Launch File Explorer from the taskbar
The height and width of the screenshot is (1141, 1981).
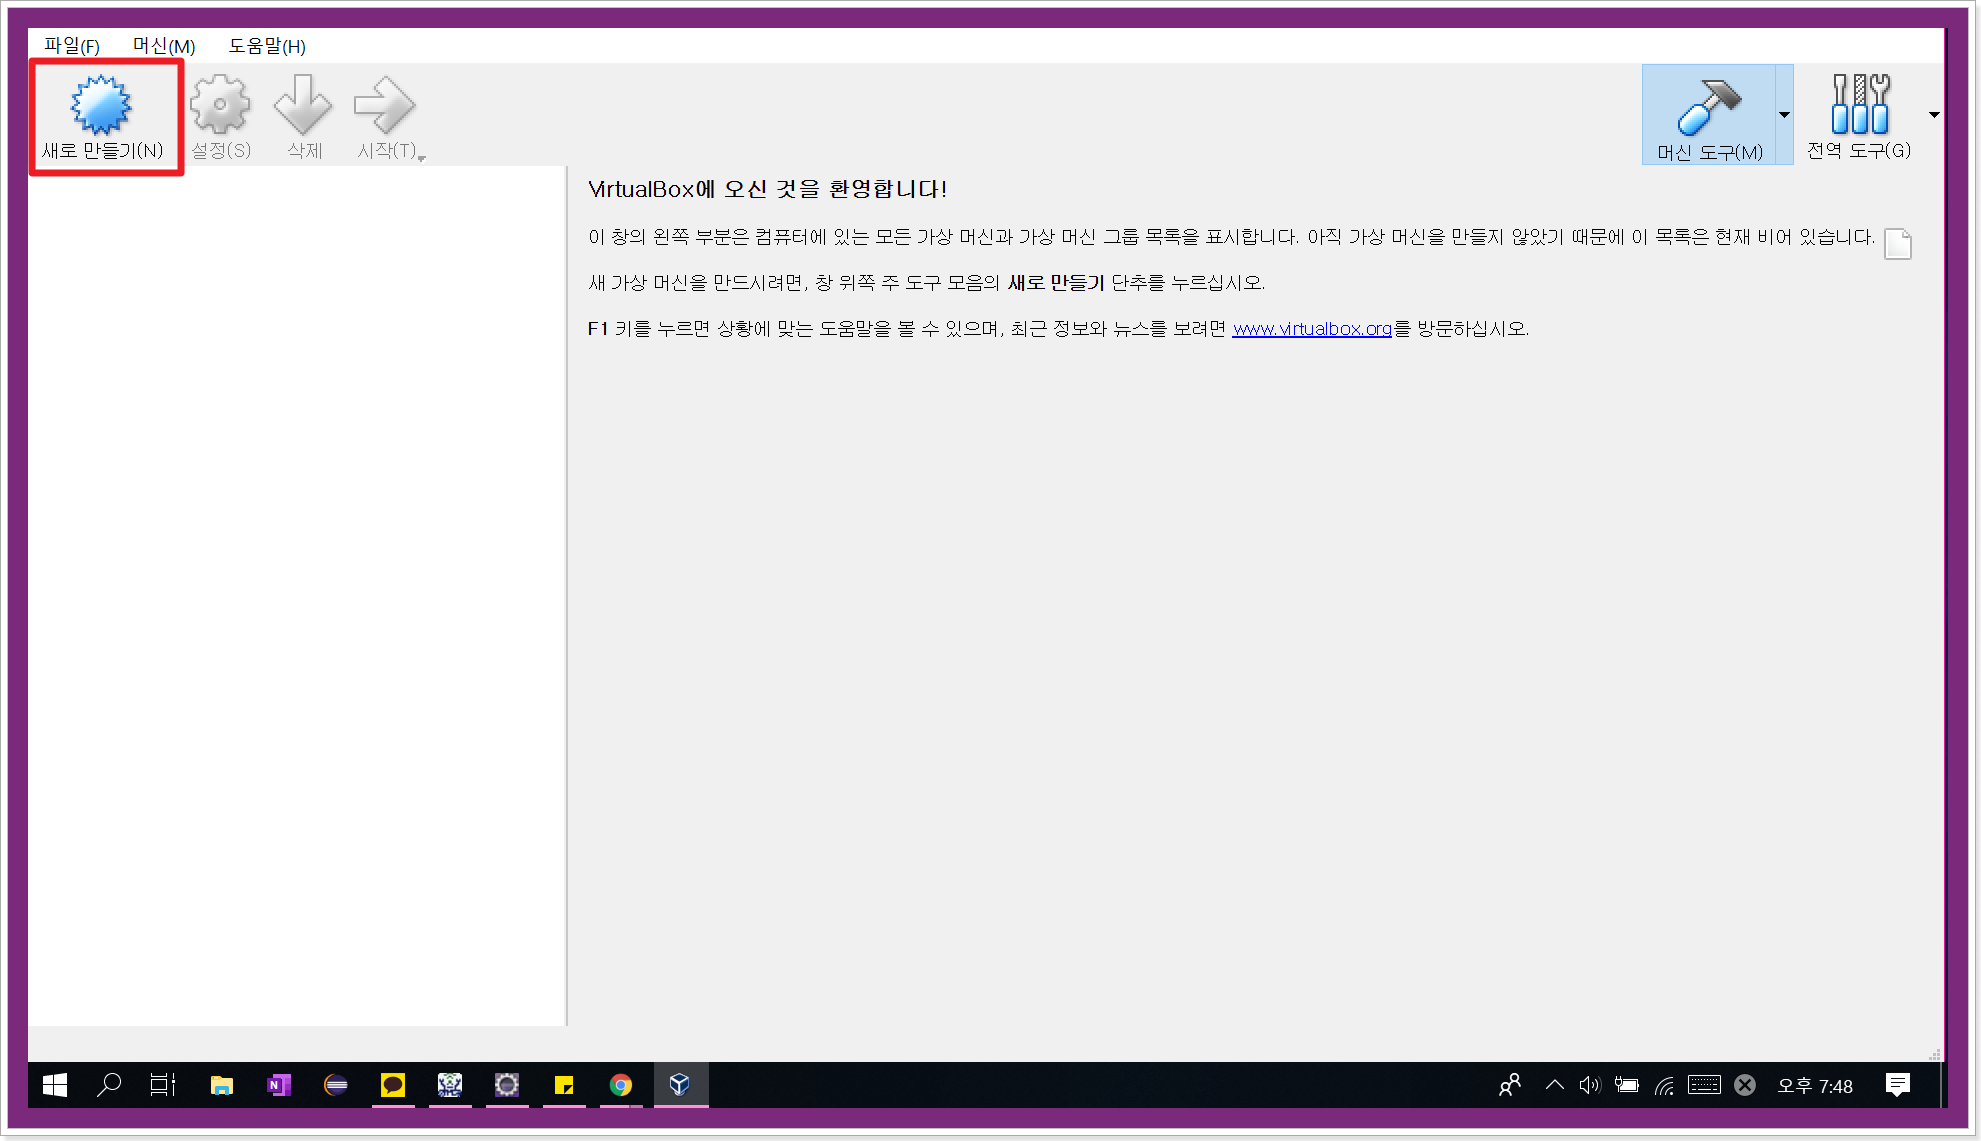[222, 1085]
